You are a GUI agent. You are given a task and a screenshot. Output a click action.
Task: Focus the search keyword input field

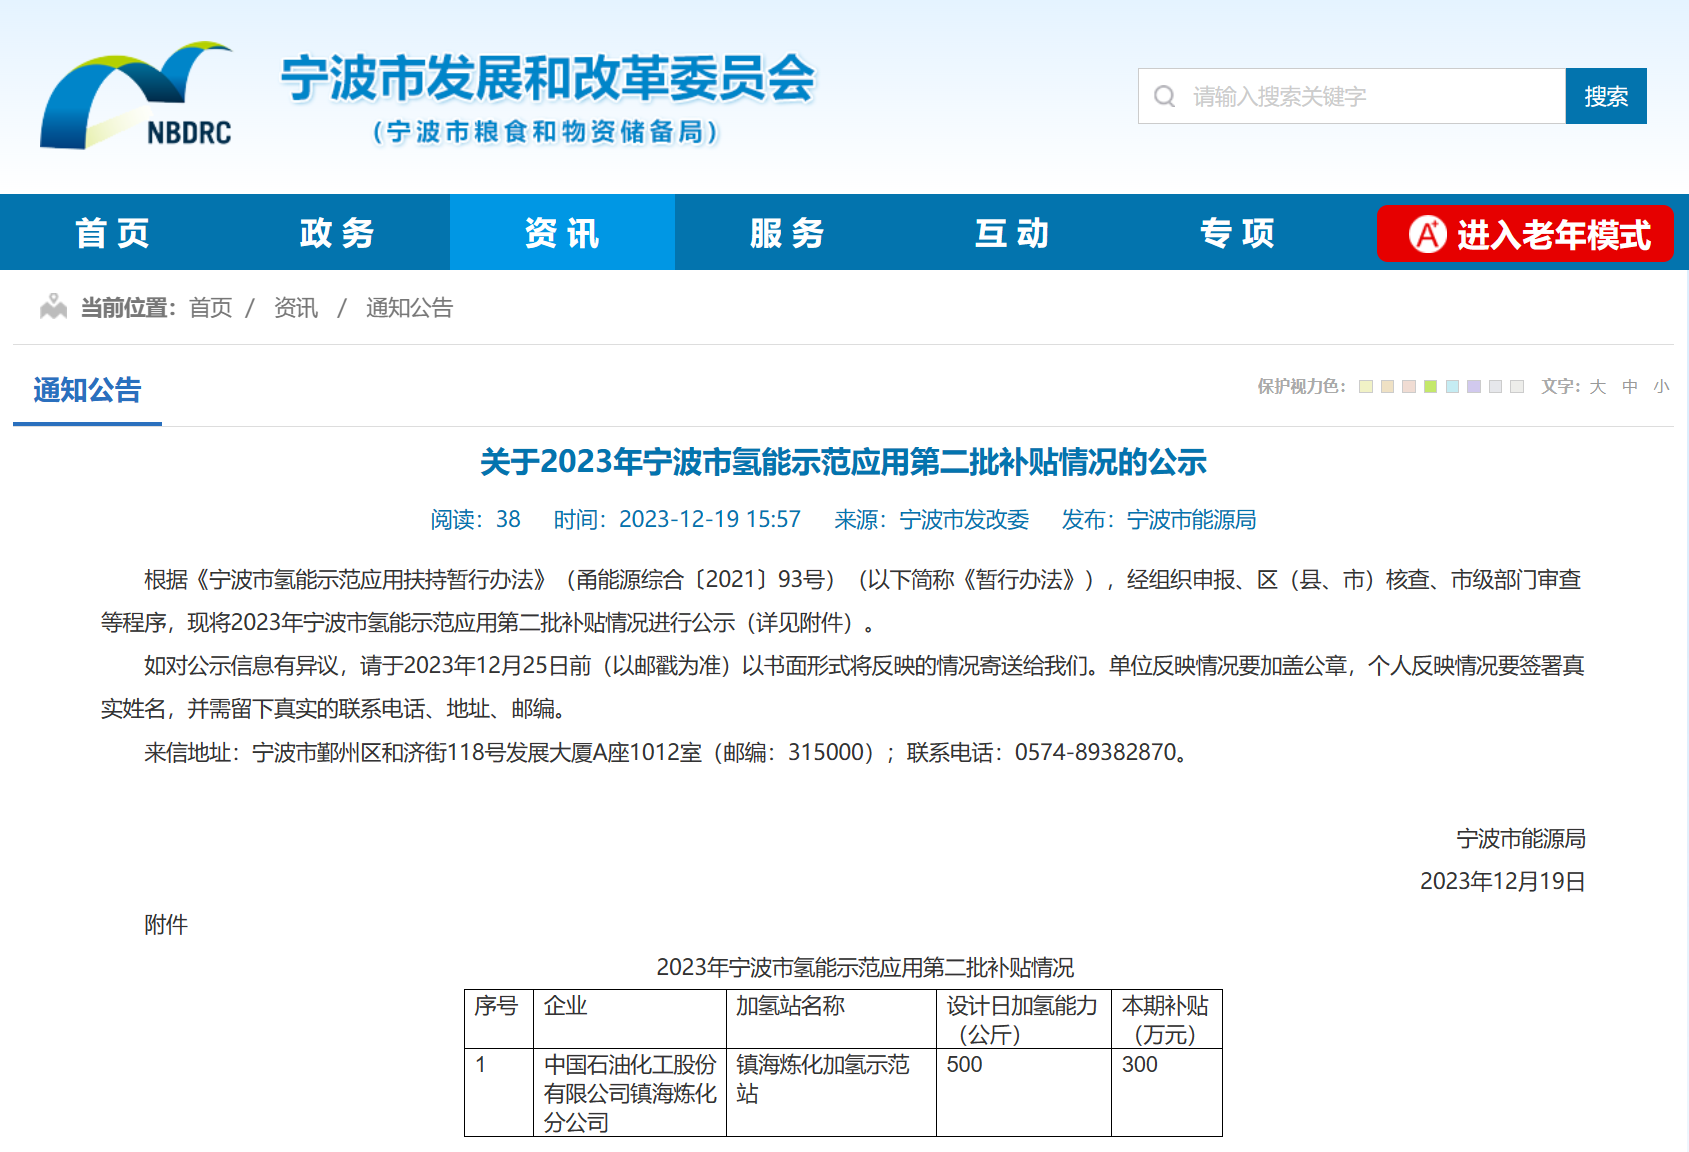tap(1370, 97)
